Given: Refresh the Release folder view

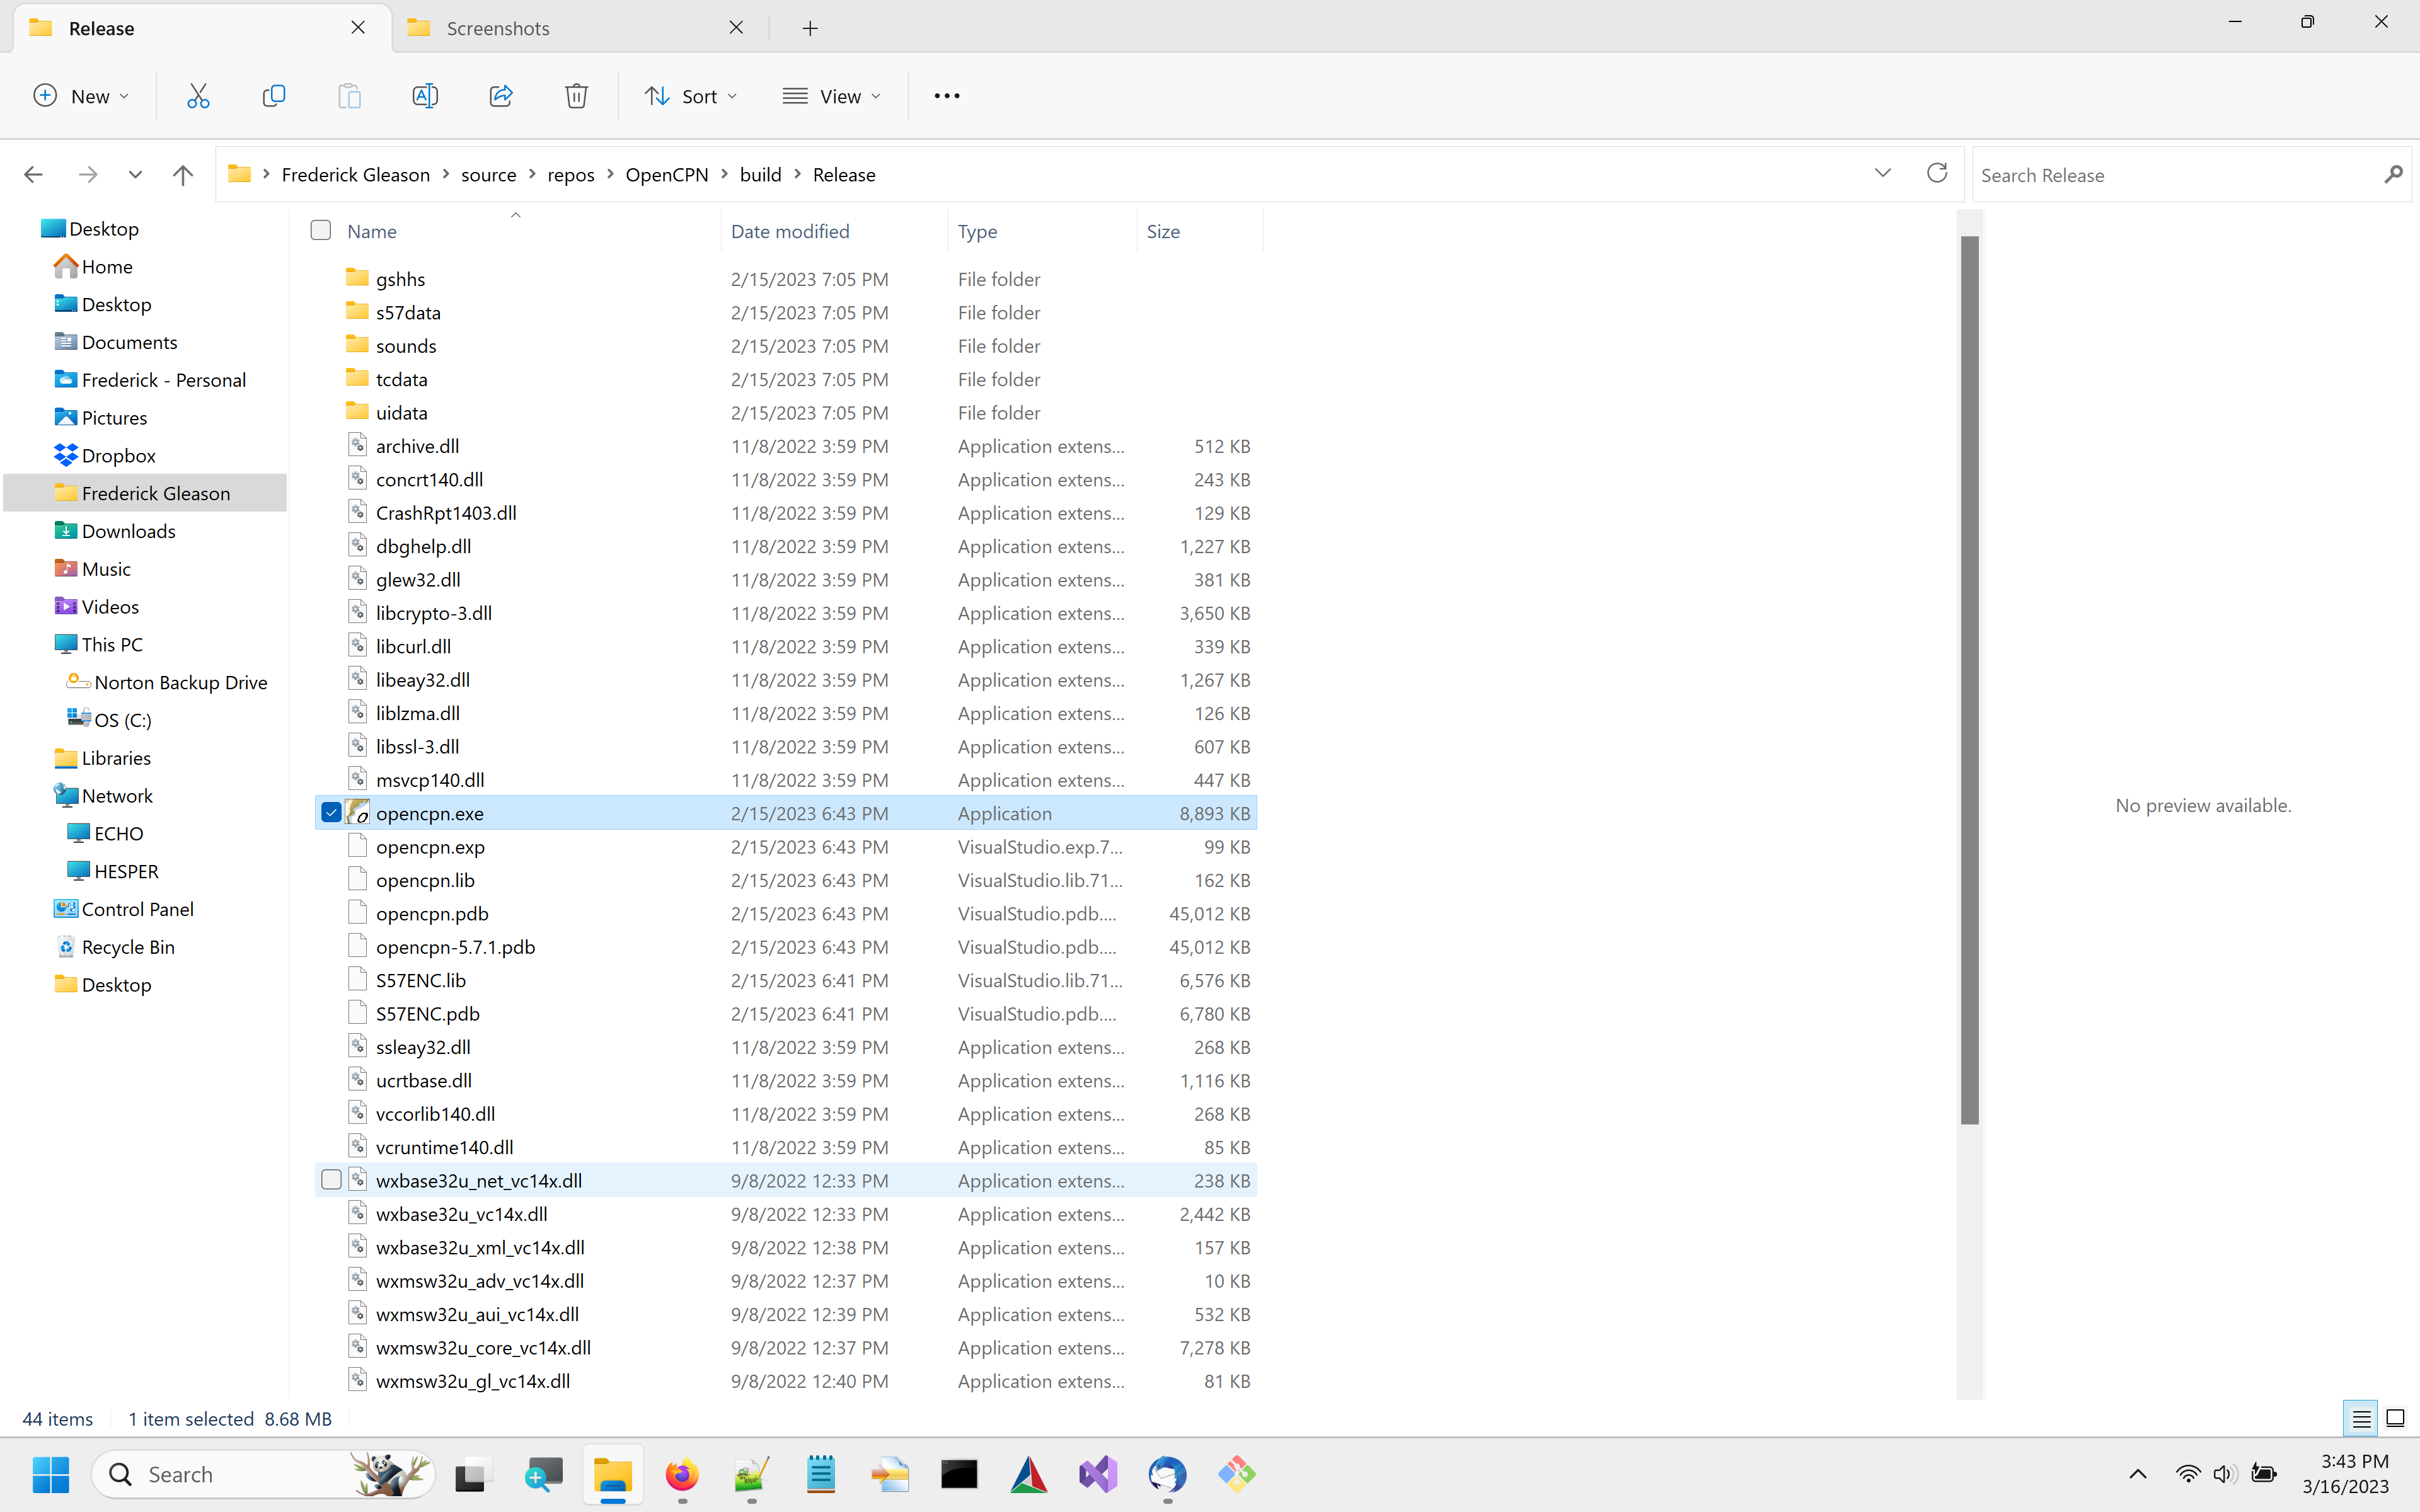Looking at the screenshot, I should click(x=1937, y=173).
